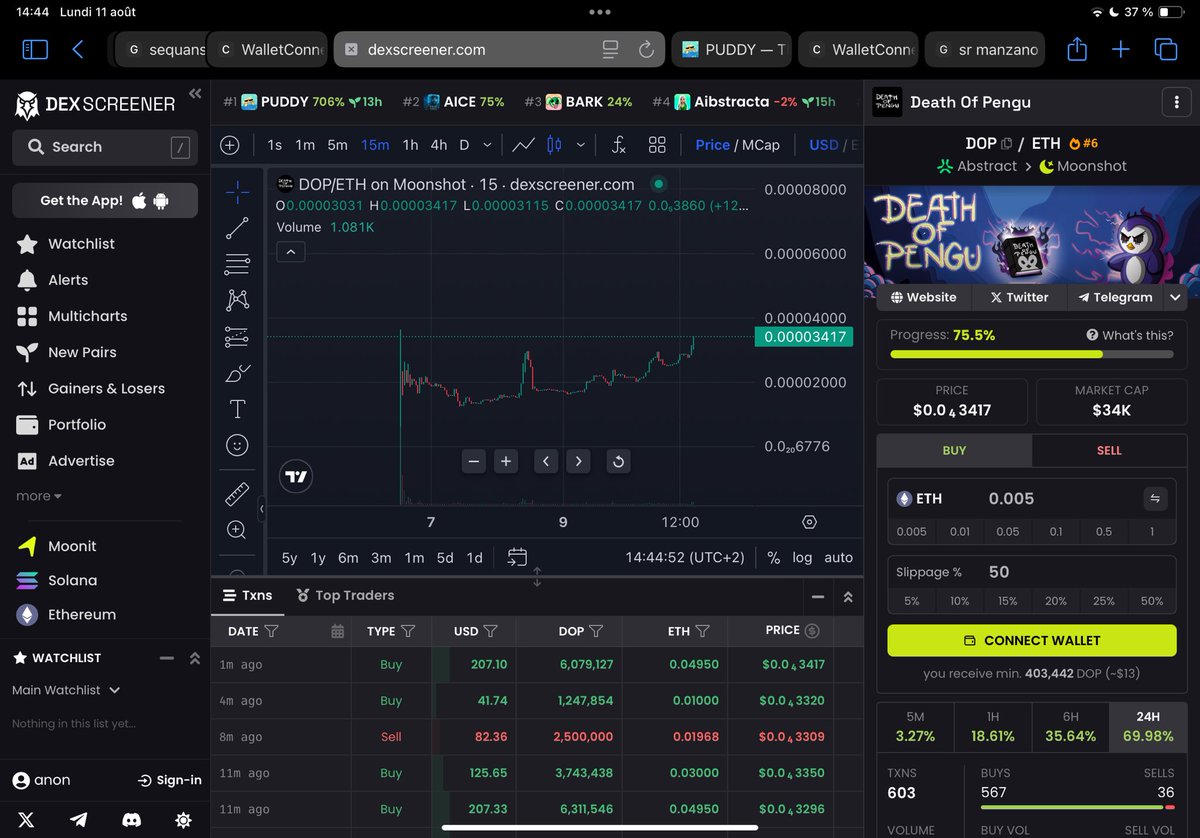Select the 5M stats period
Image resolution: width=1200 pixels, height=838 pixels.
click(x=915, y=727)
